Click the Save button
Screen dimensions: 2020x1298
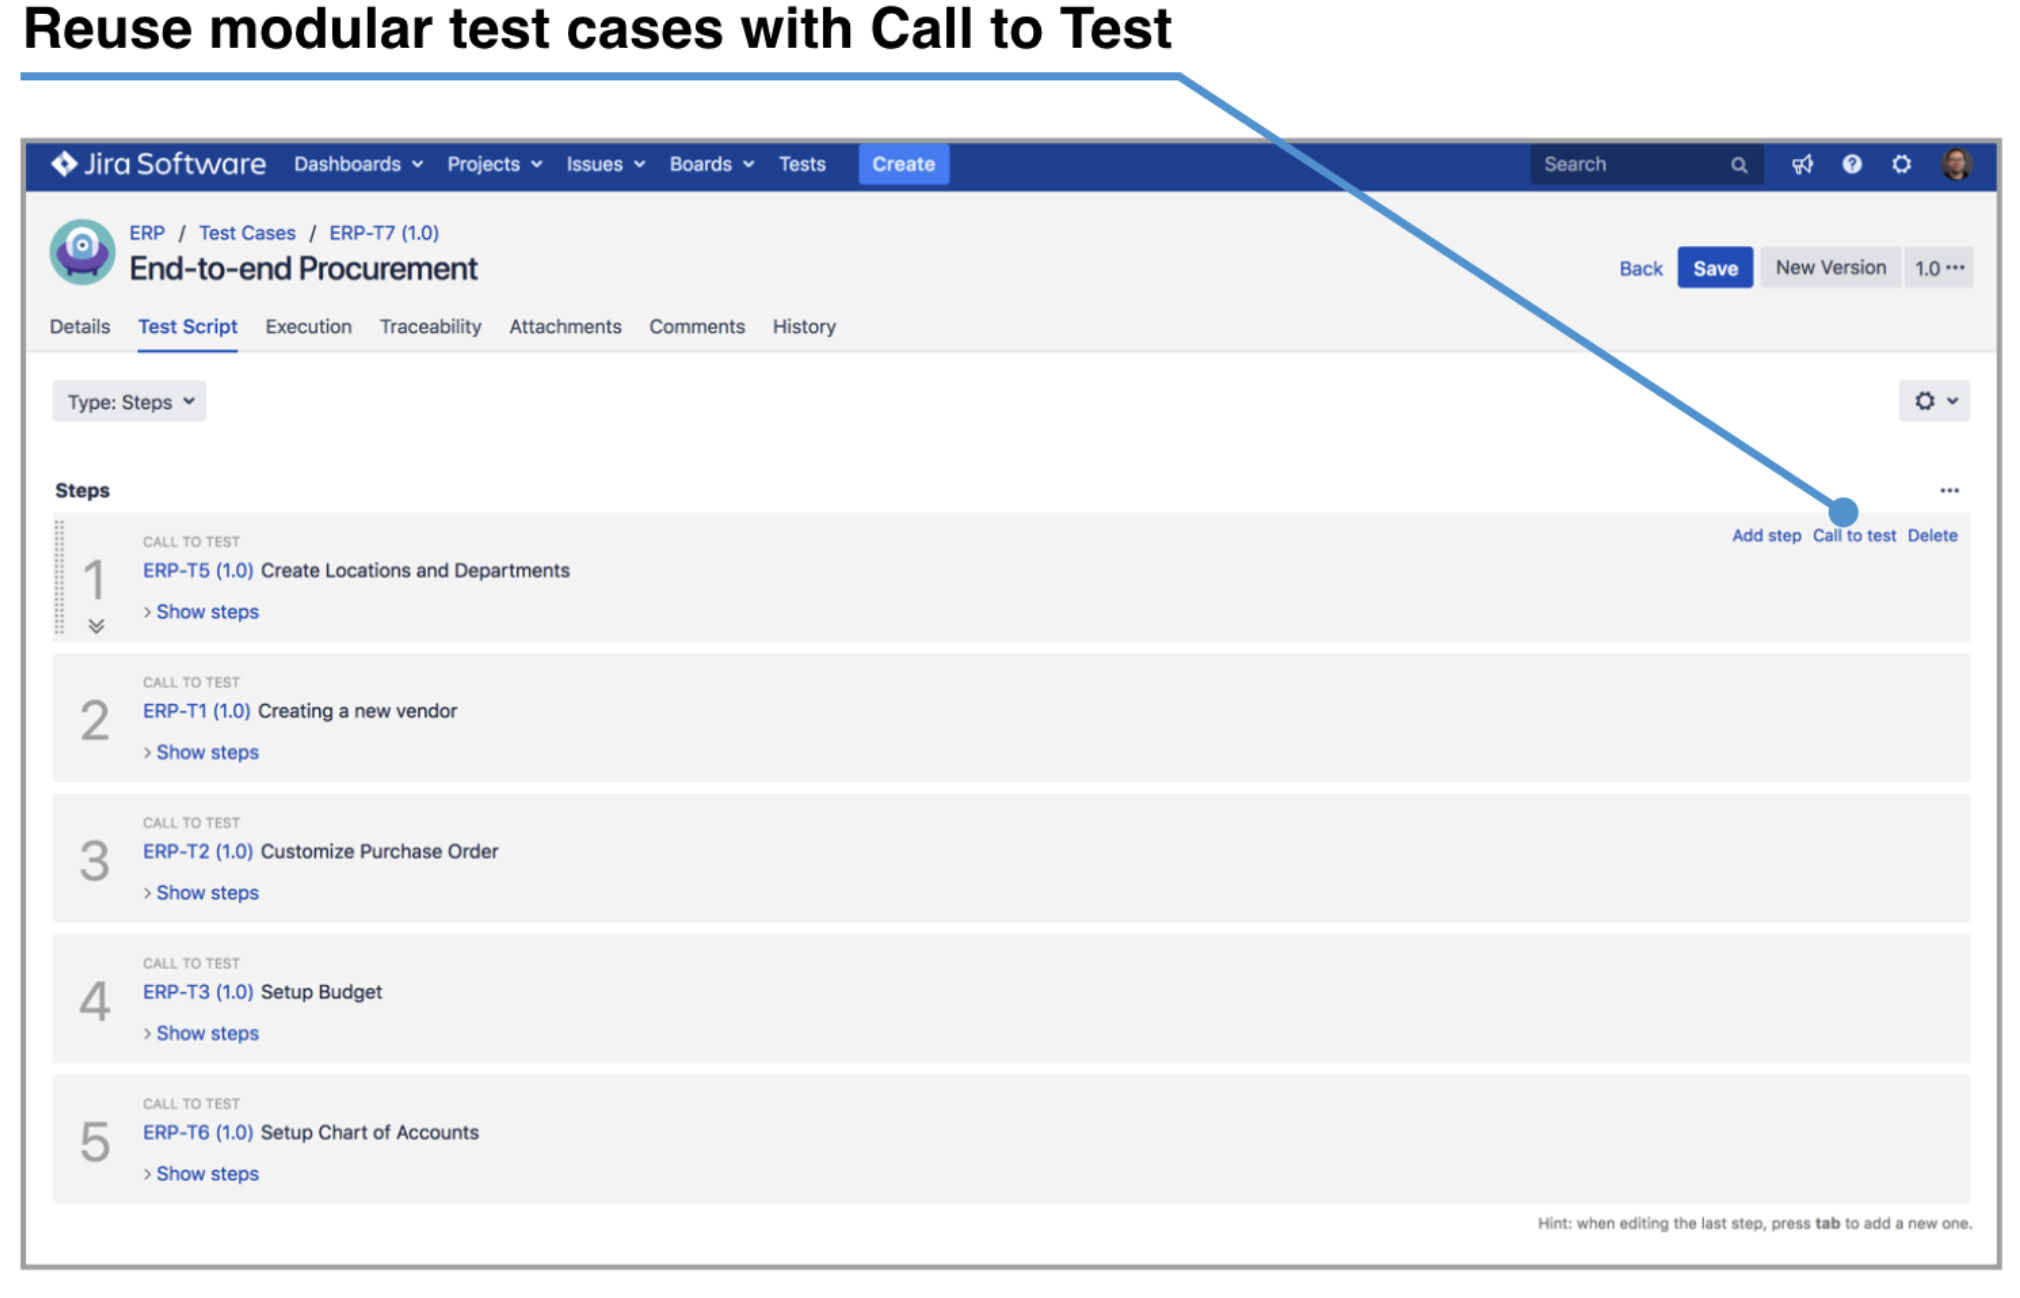pyautogui.click(x=1714, y=268)
